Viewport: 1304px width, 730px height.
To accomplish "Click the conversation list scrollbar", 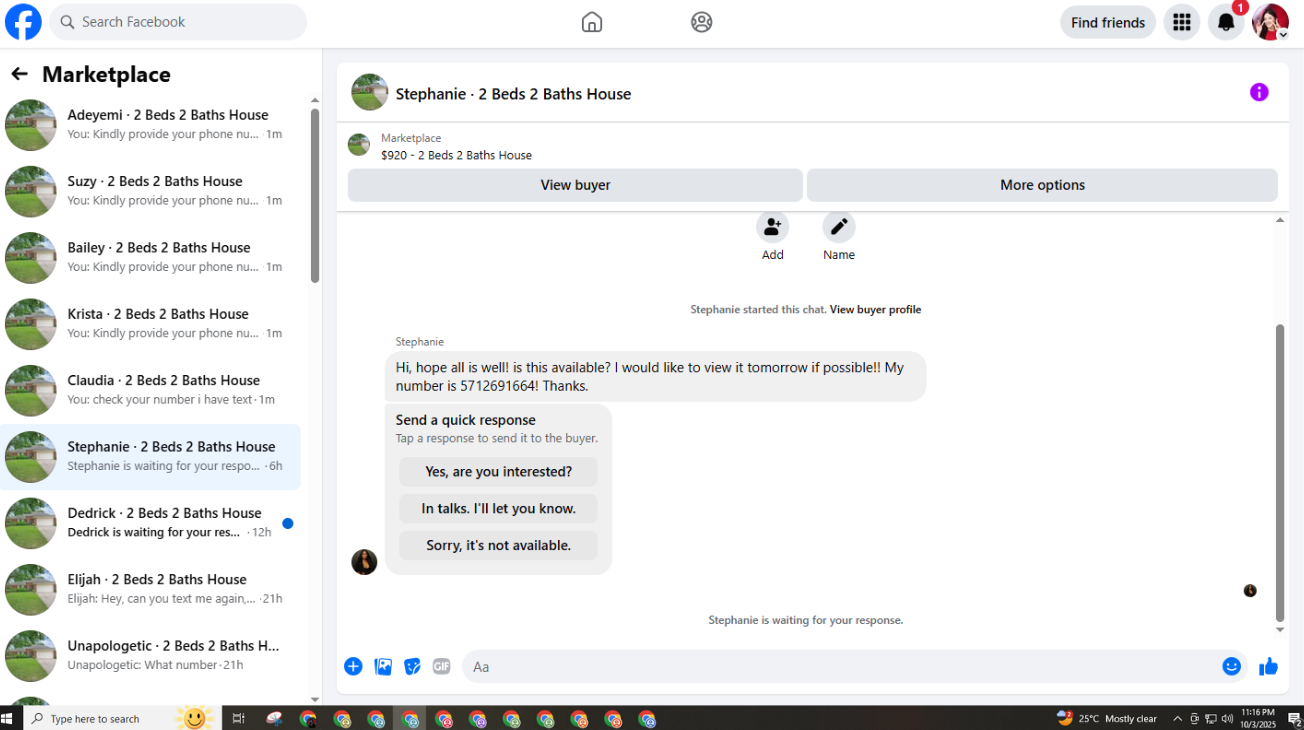I will pos(315,195).
